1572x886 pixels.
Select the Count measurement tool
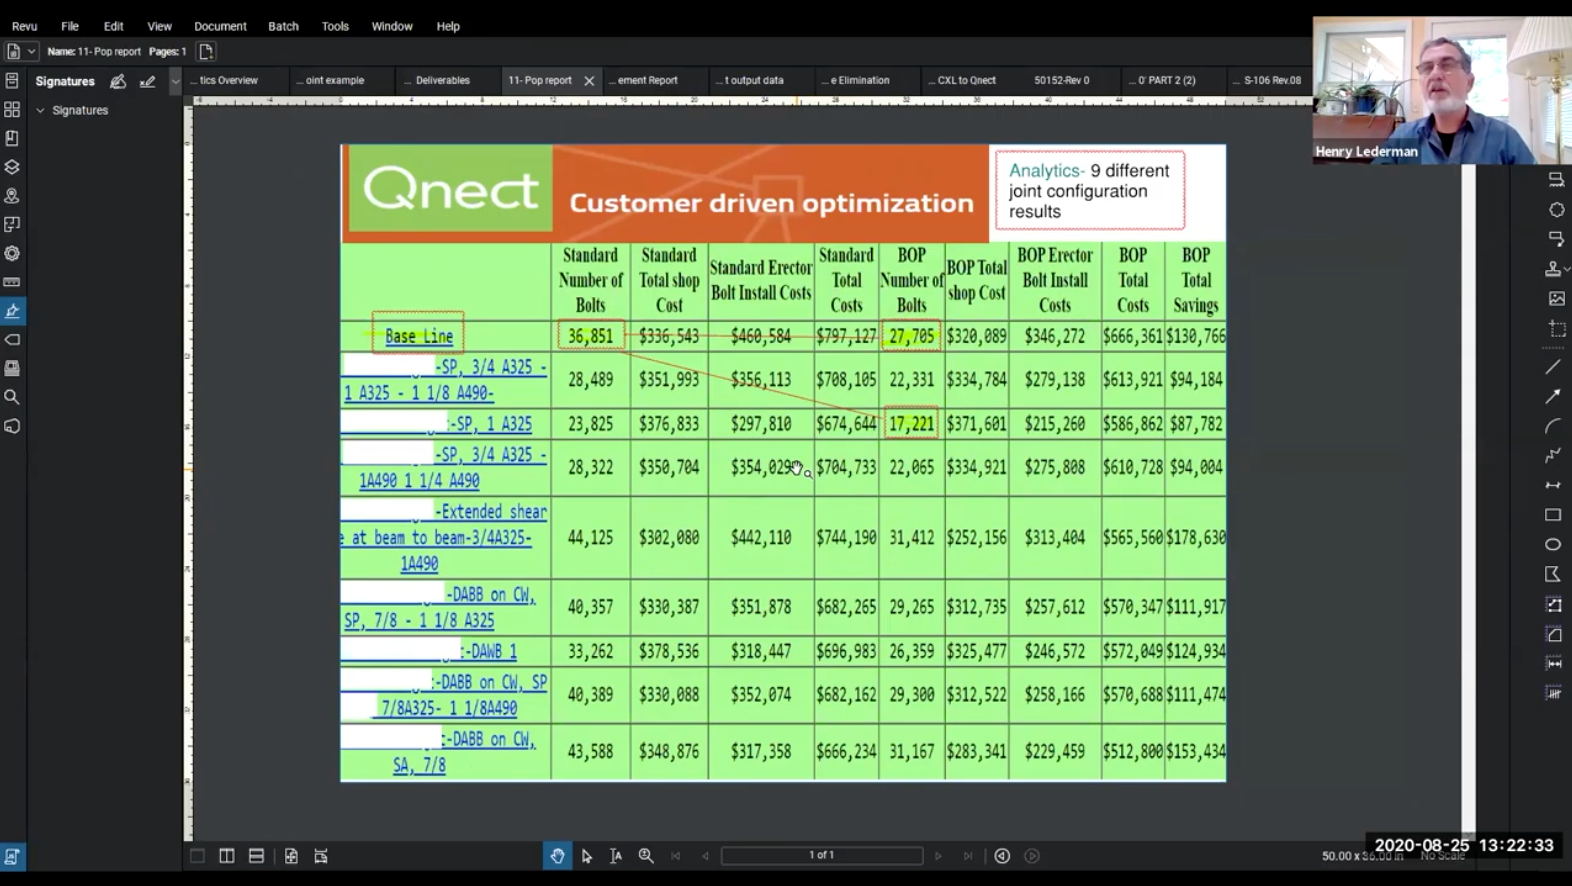coord(1553,693)
